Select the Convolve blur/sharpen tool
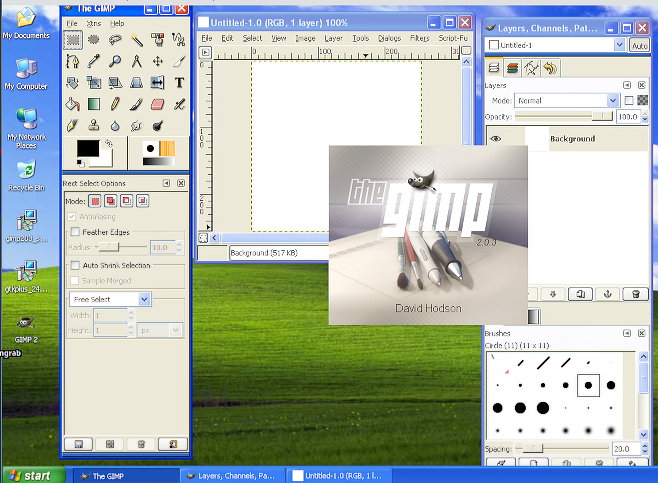The image size is (658, 483). 115,125
